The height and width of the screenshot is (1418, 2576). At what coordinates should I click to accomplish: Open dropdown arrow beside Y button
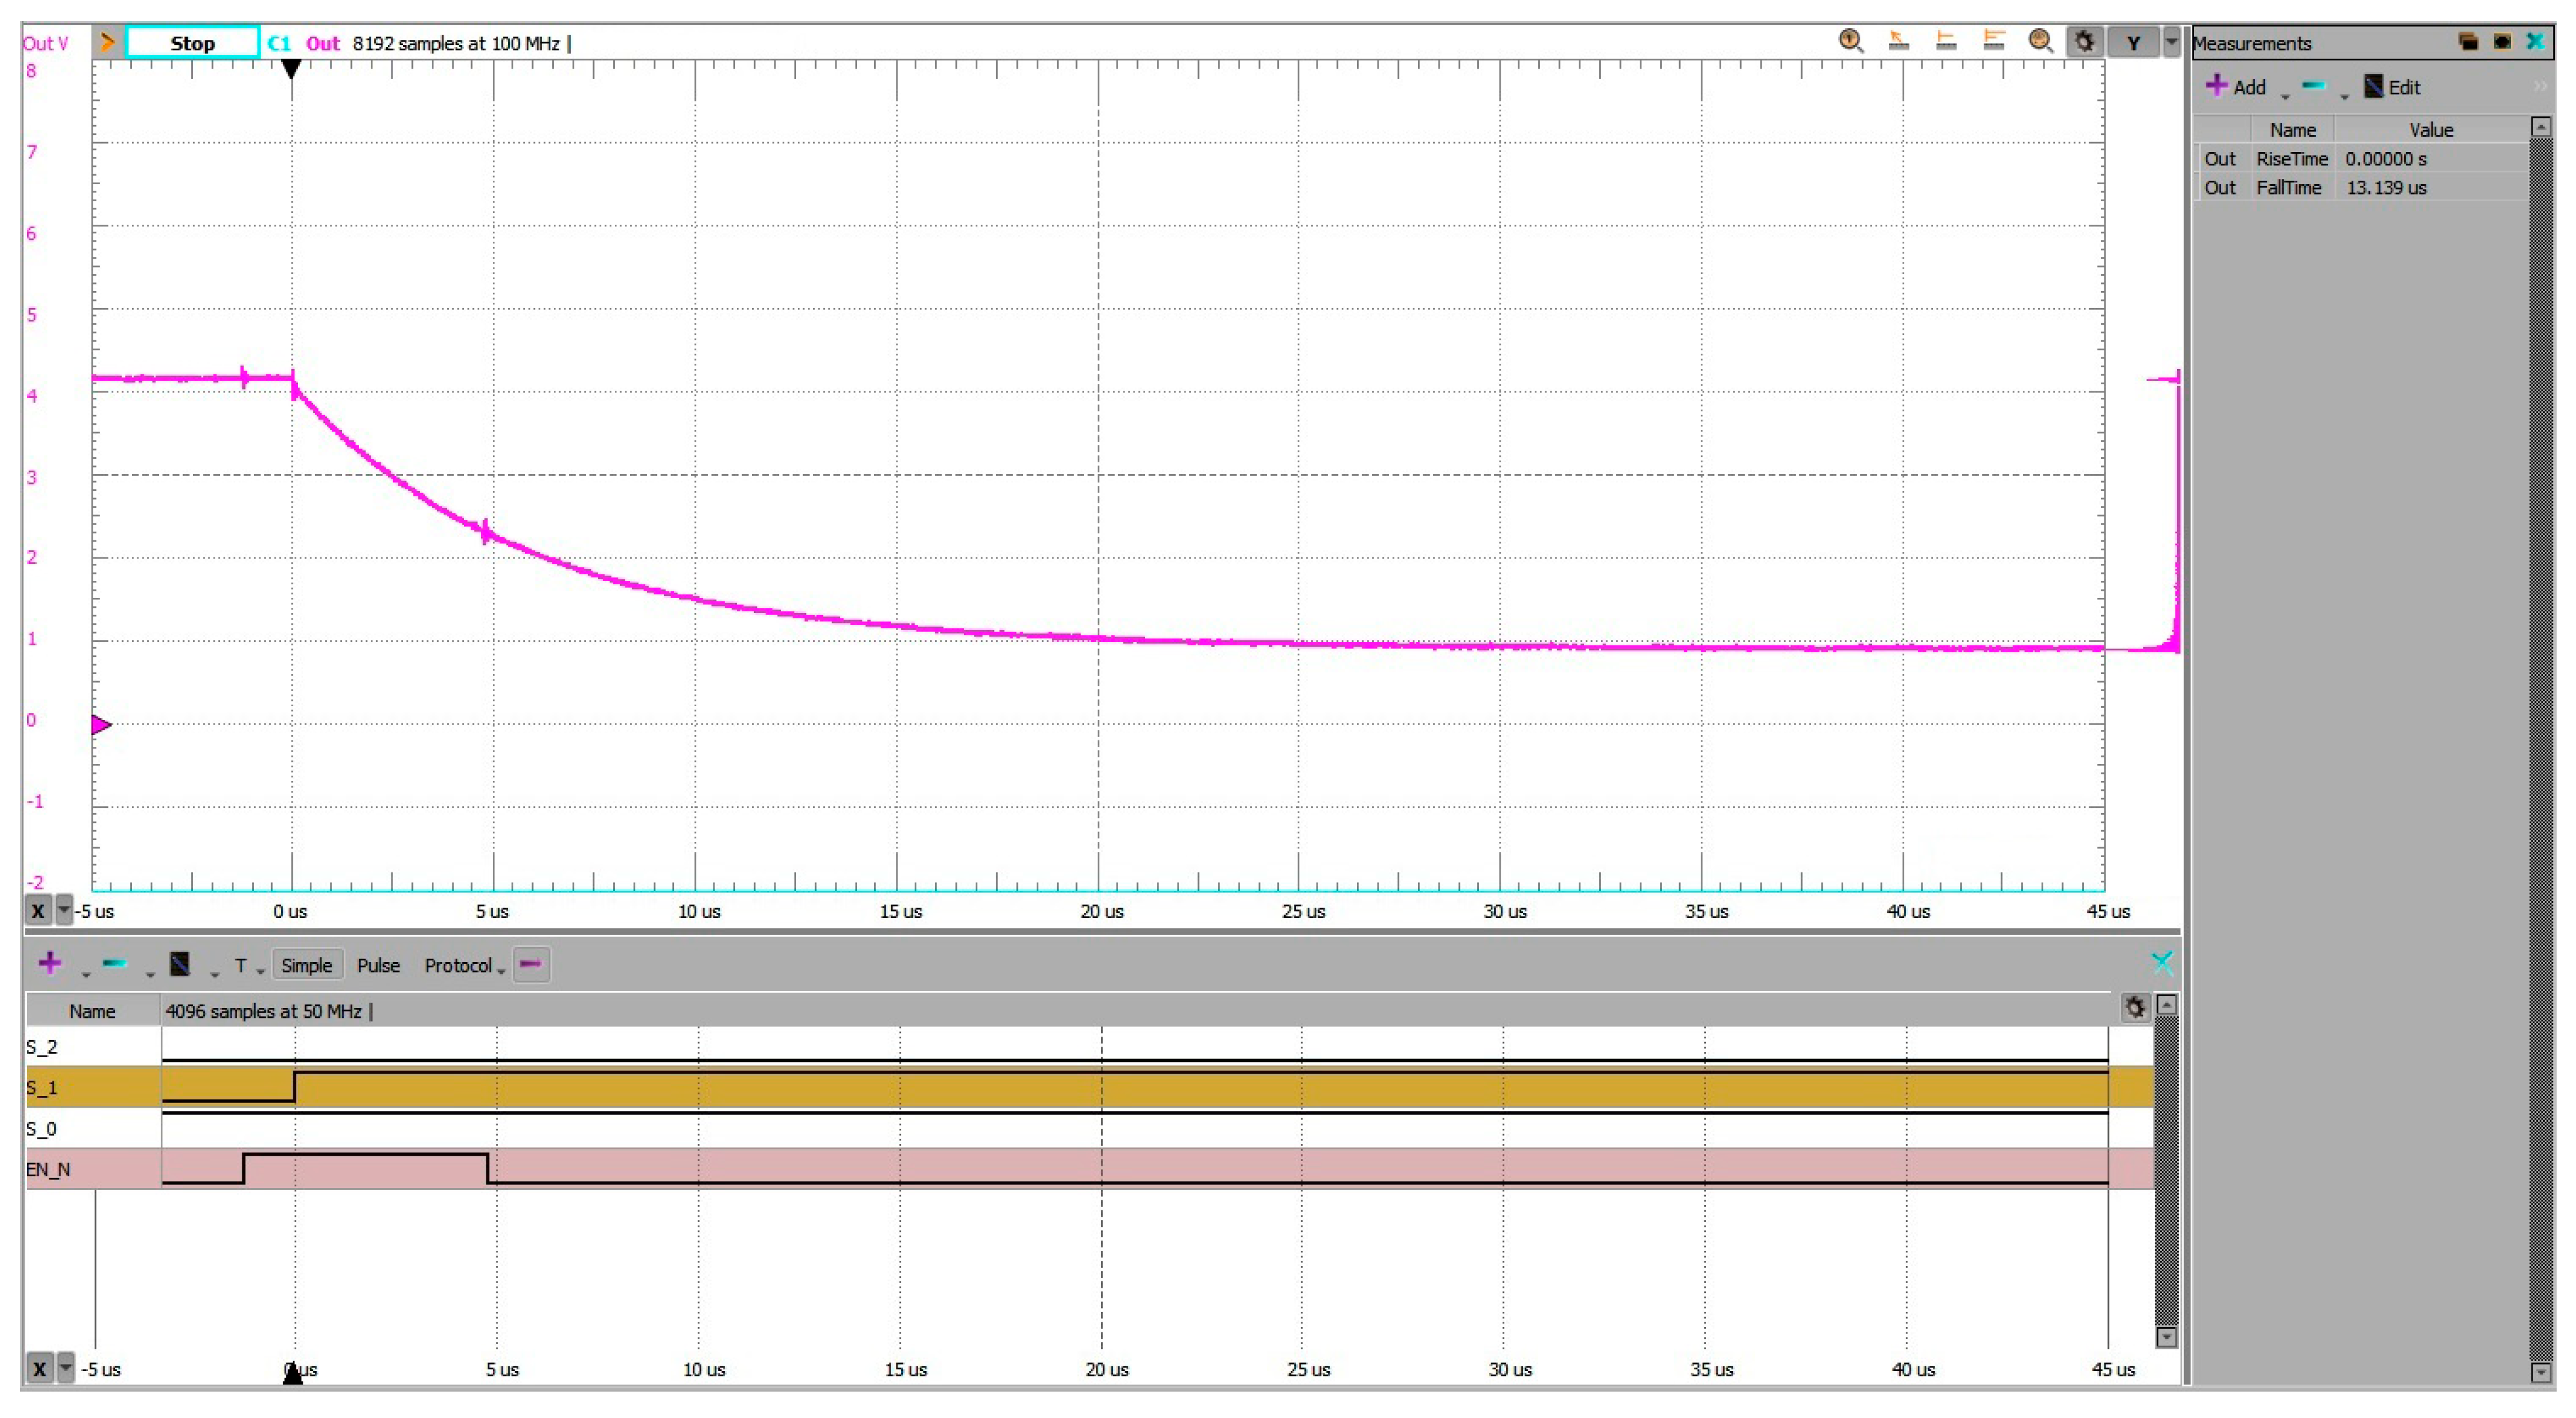pos(2171,42)
